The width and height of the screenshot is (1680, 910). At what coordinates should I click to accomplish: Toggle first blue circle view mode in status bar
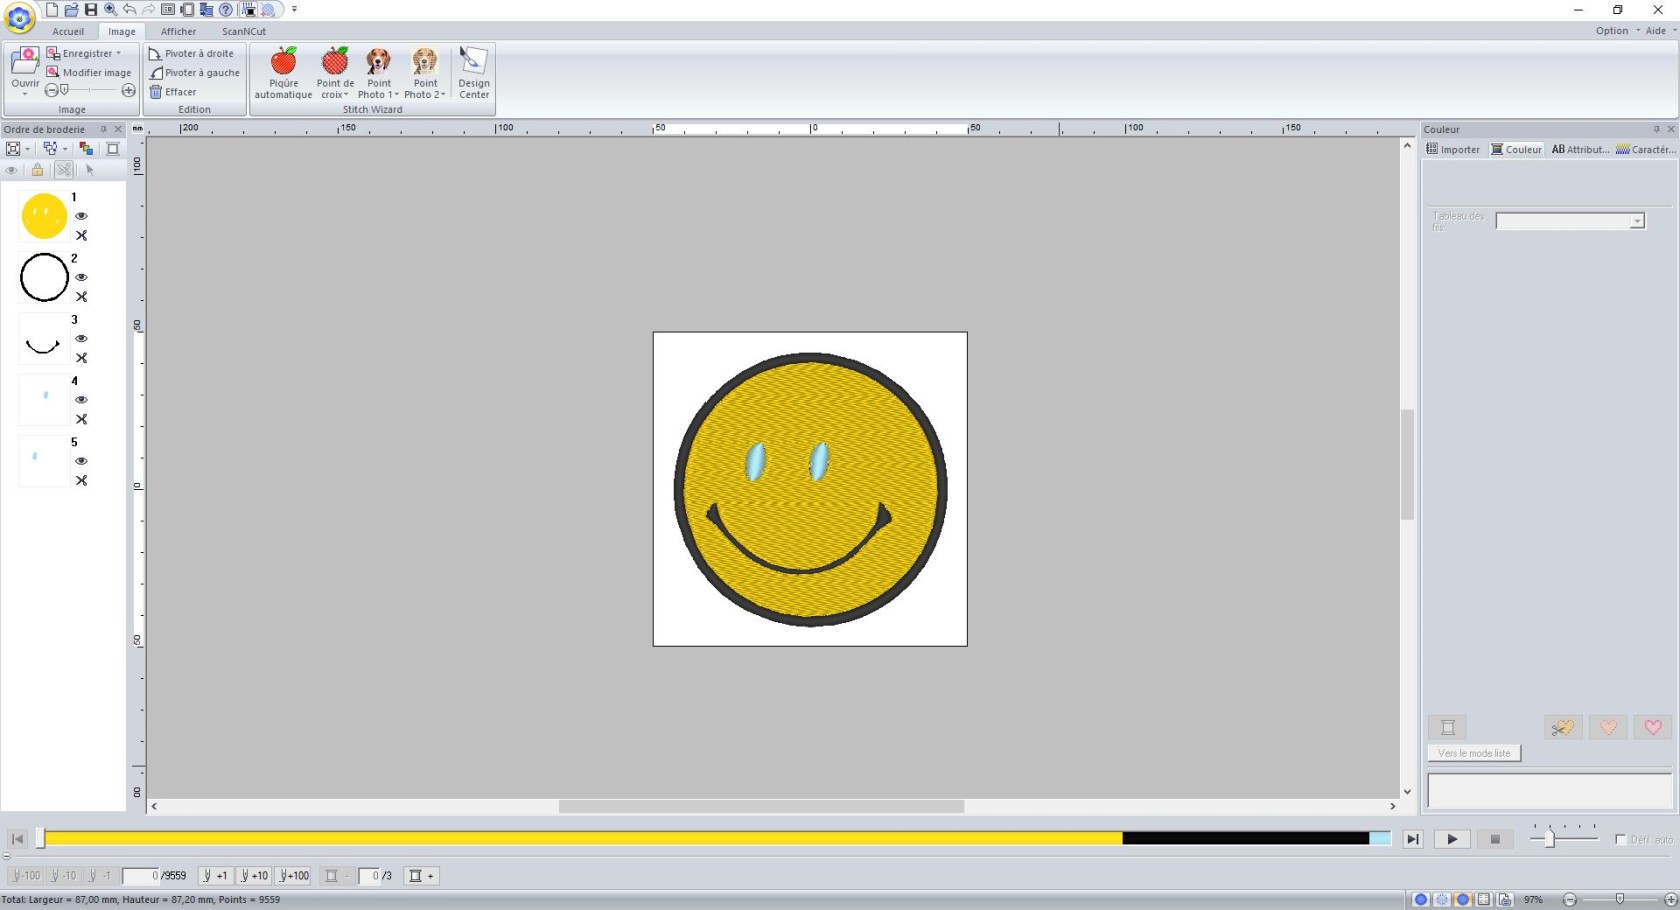[x=1420, y=900]
